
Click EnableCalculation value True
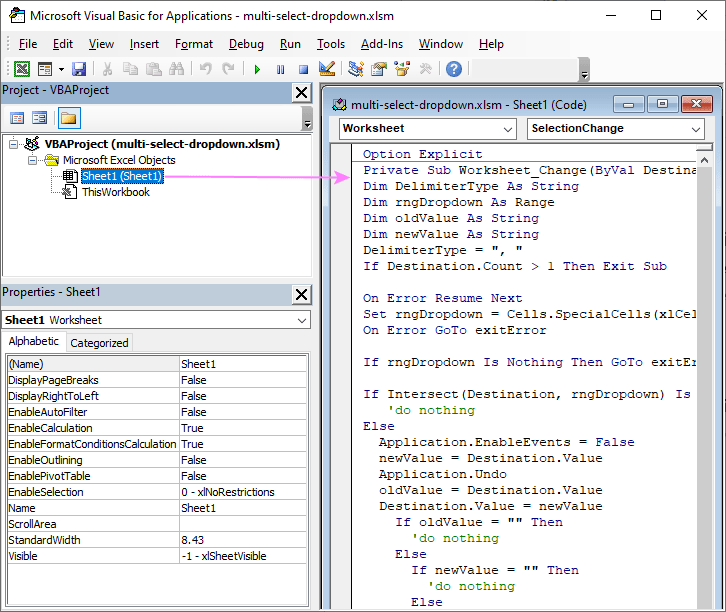pos(243,428)
